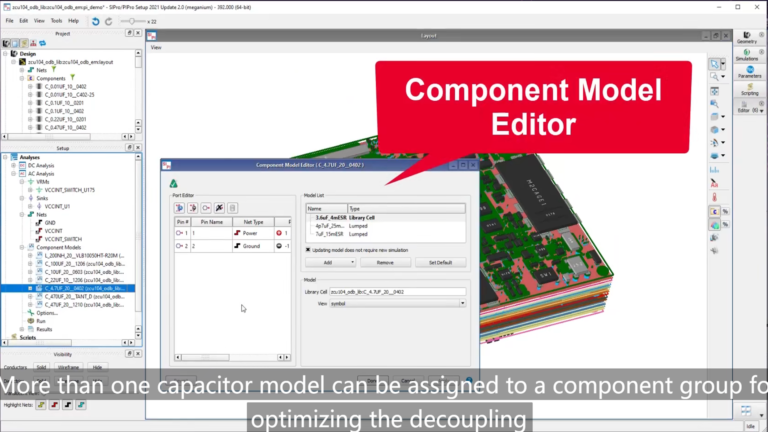This screenshot has height=432, width=768.
Task: Open the Tools menu
Action: pyautogui.click(x=56, y=21)
